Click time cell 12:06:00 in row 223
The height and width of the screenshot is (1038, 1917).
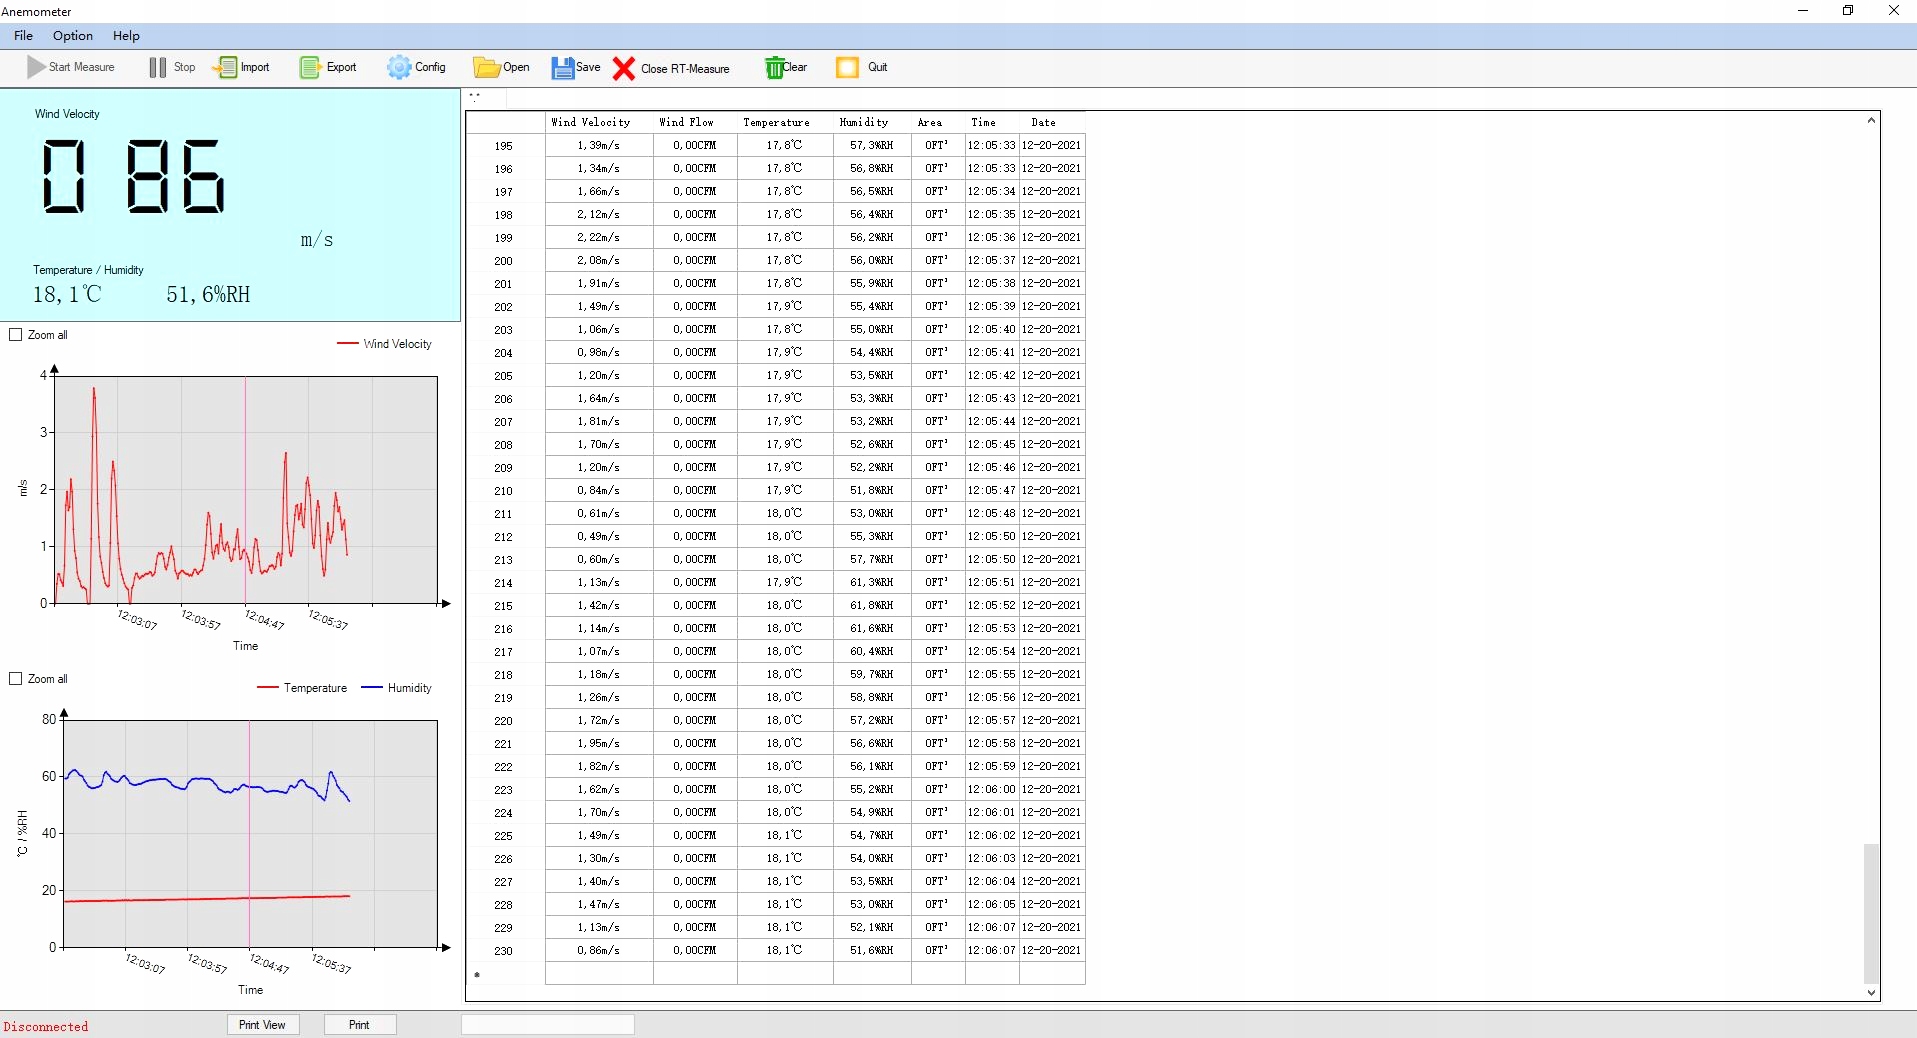[x=992, y=790]
